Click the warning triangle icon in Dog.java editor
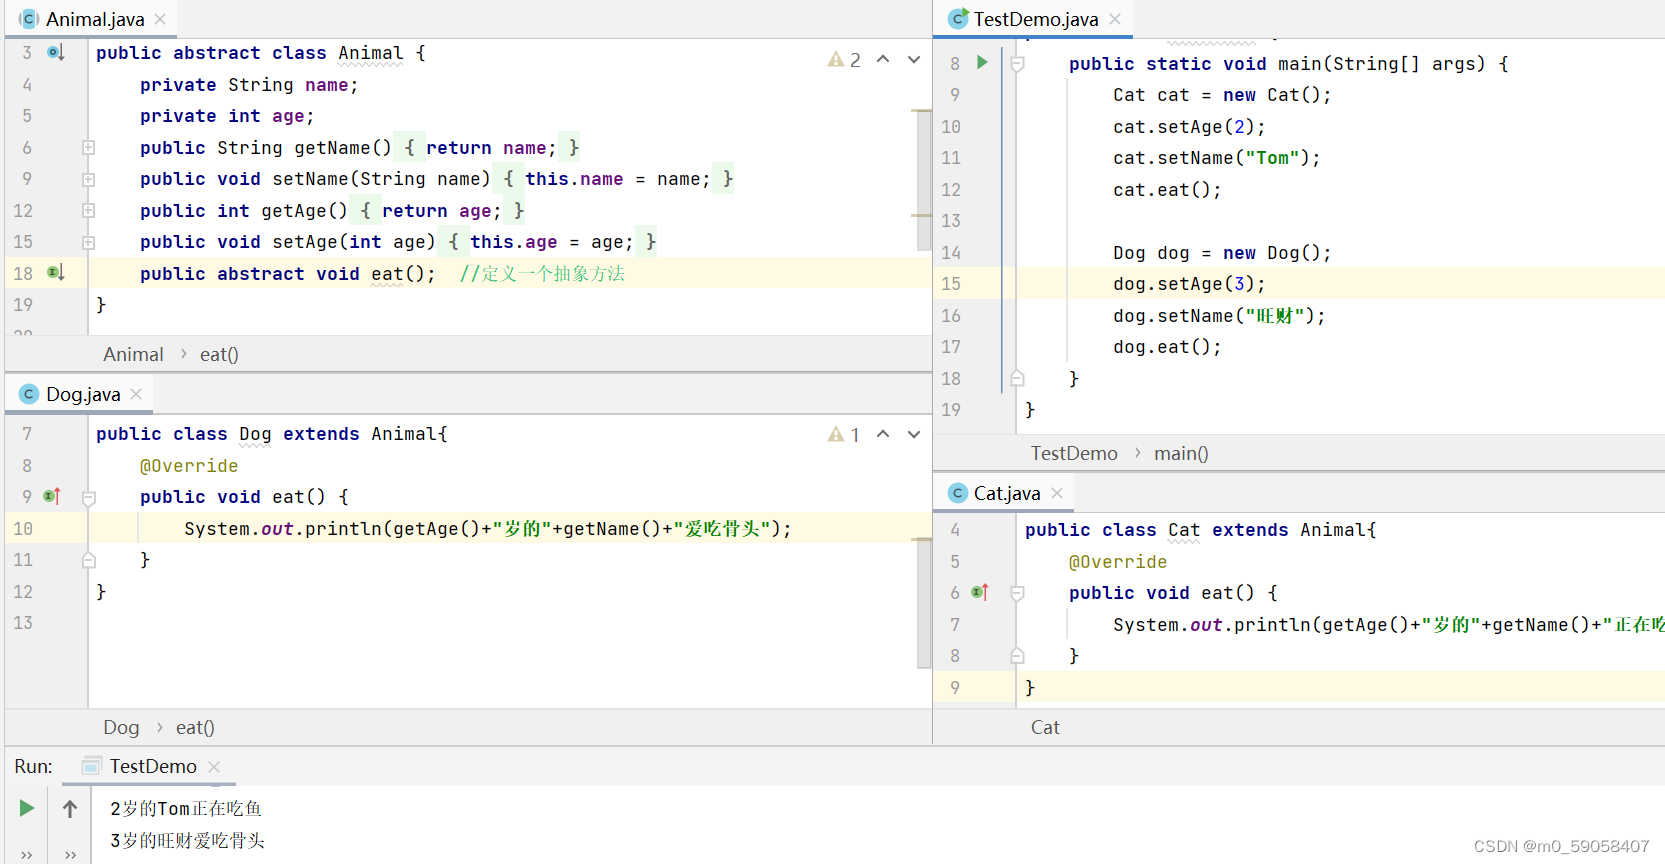Screen dimensions: 1665x864 click(x=836, y=434)
